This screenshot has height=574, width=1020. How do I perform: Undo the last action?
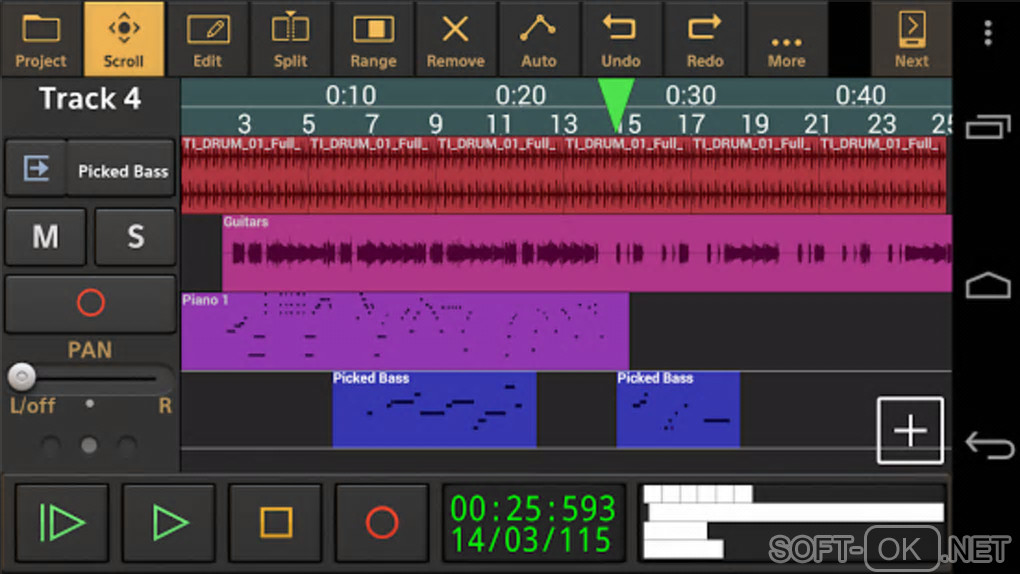[x=621, y=38]
